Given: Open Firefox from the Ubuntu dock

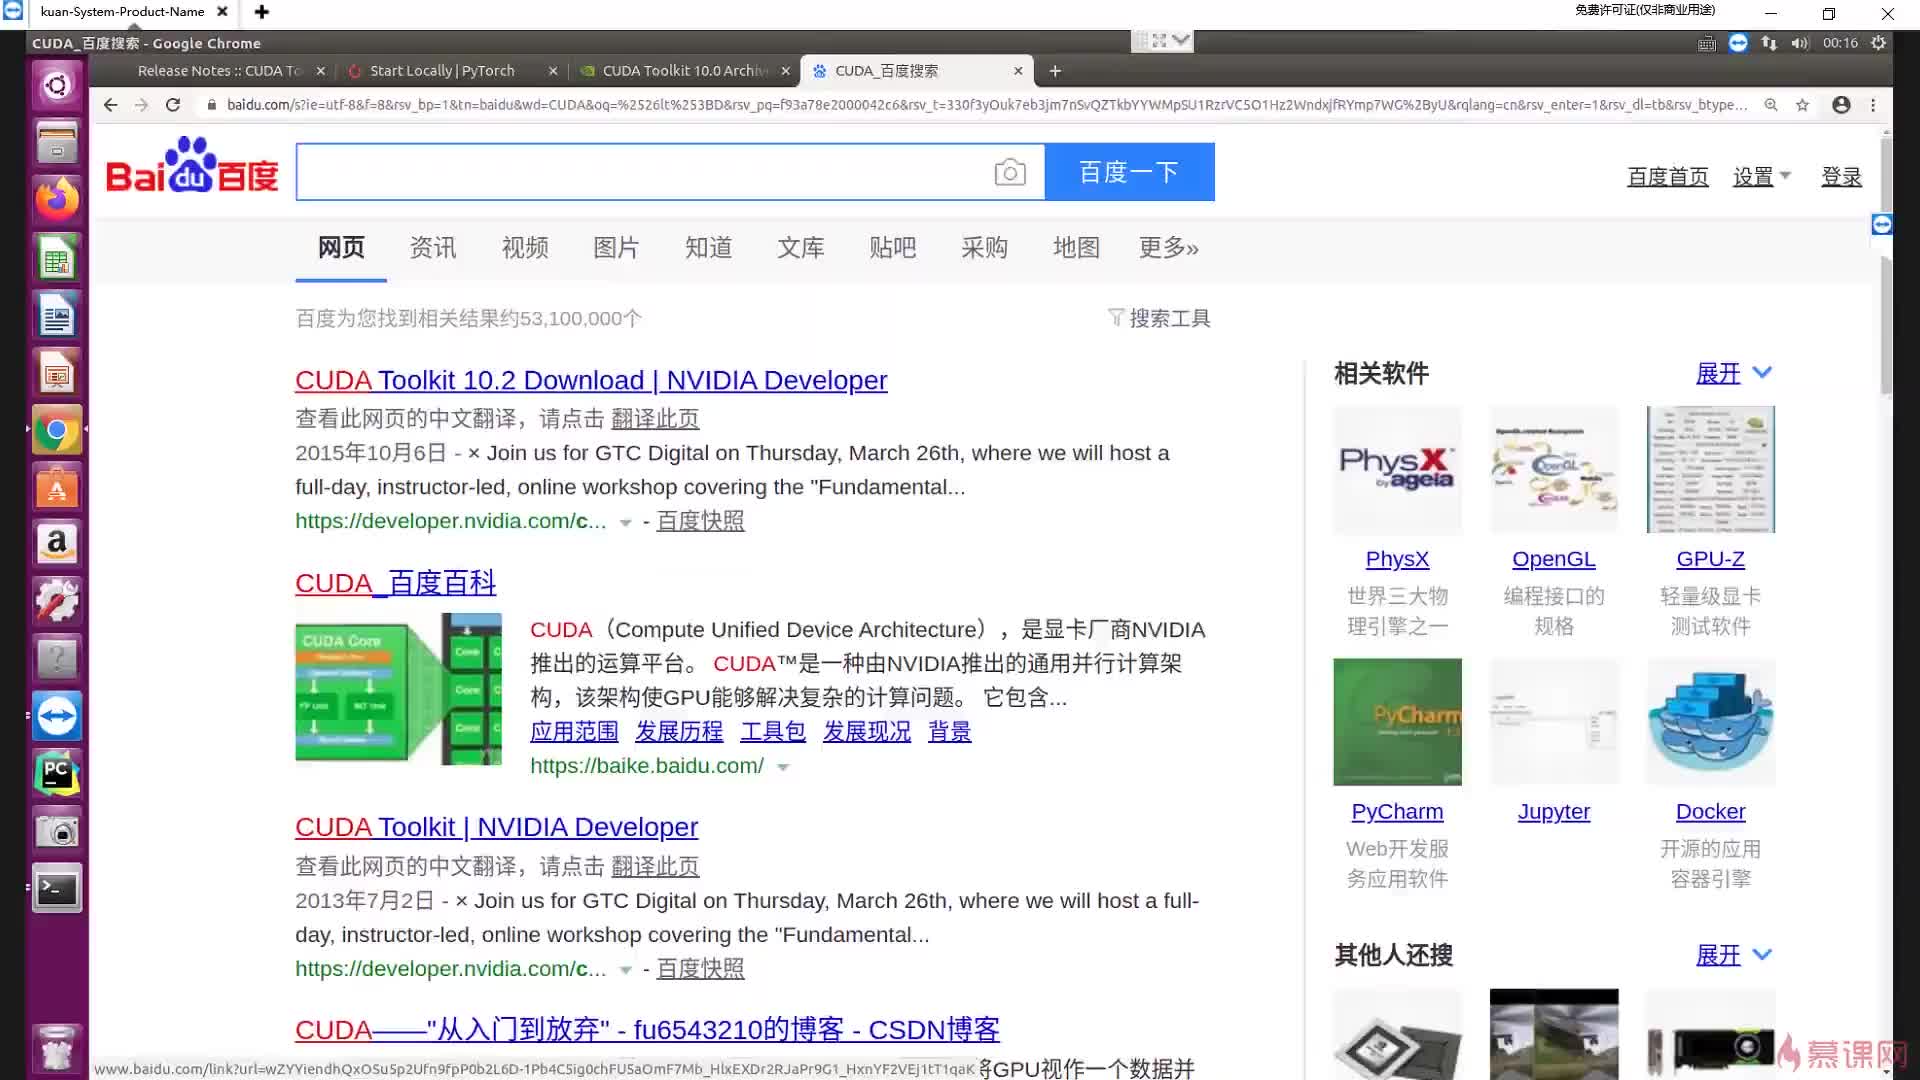Looking at the screenshot, I should [x=57, y=201].
